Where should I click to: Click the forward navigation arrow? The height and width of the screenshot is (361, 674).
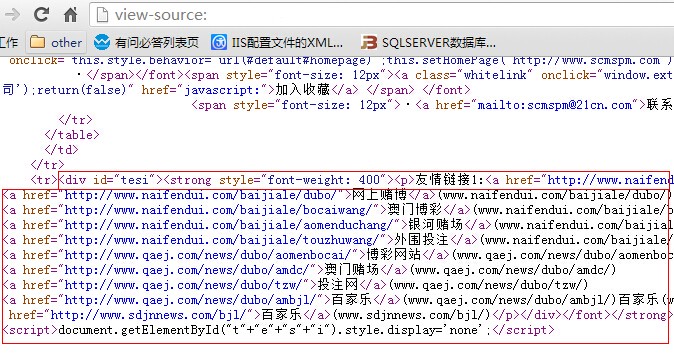tap(12, 15)
